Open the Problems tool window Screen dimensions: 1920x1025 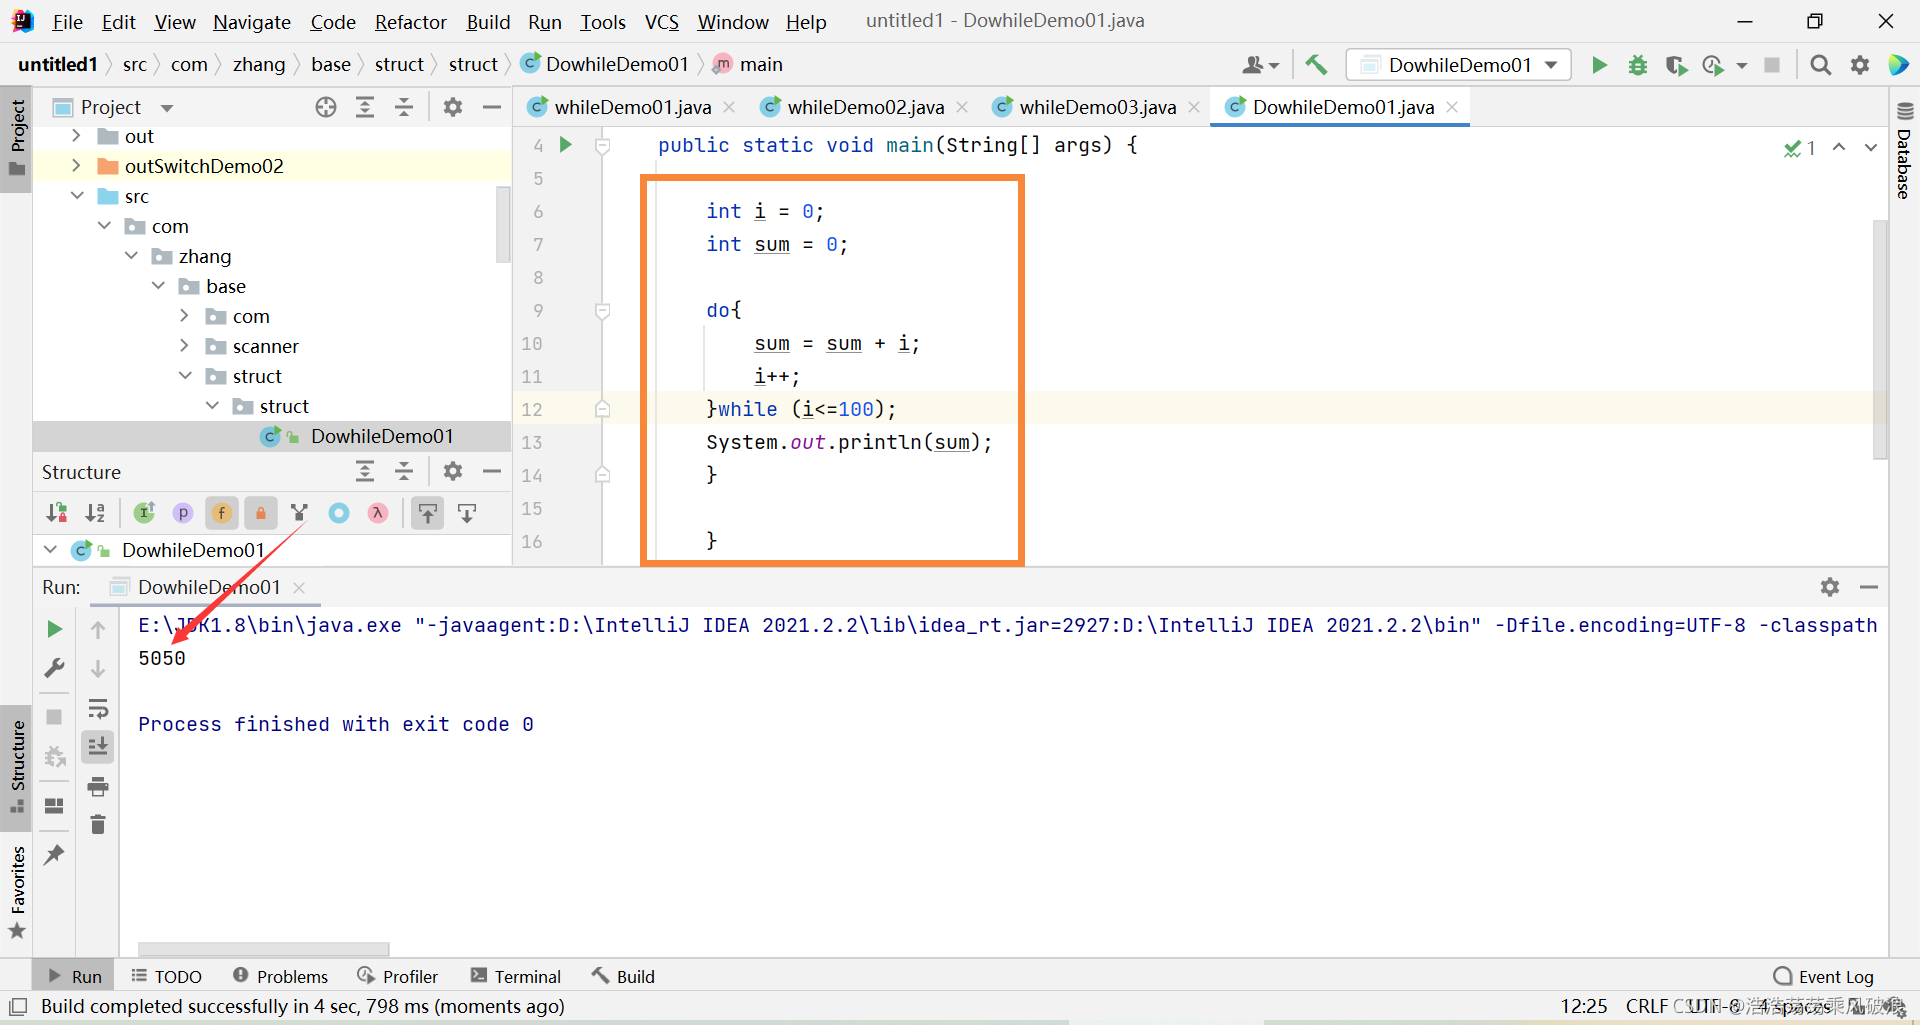pyautogui.click(x=280, y=976)
